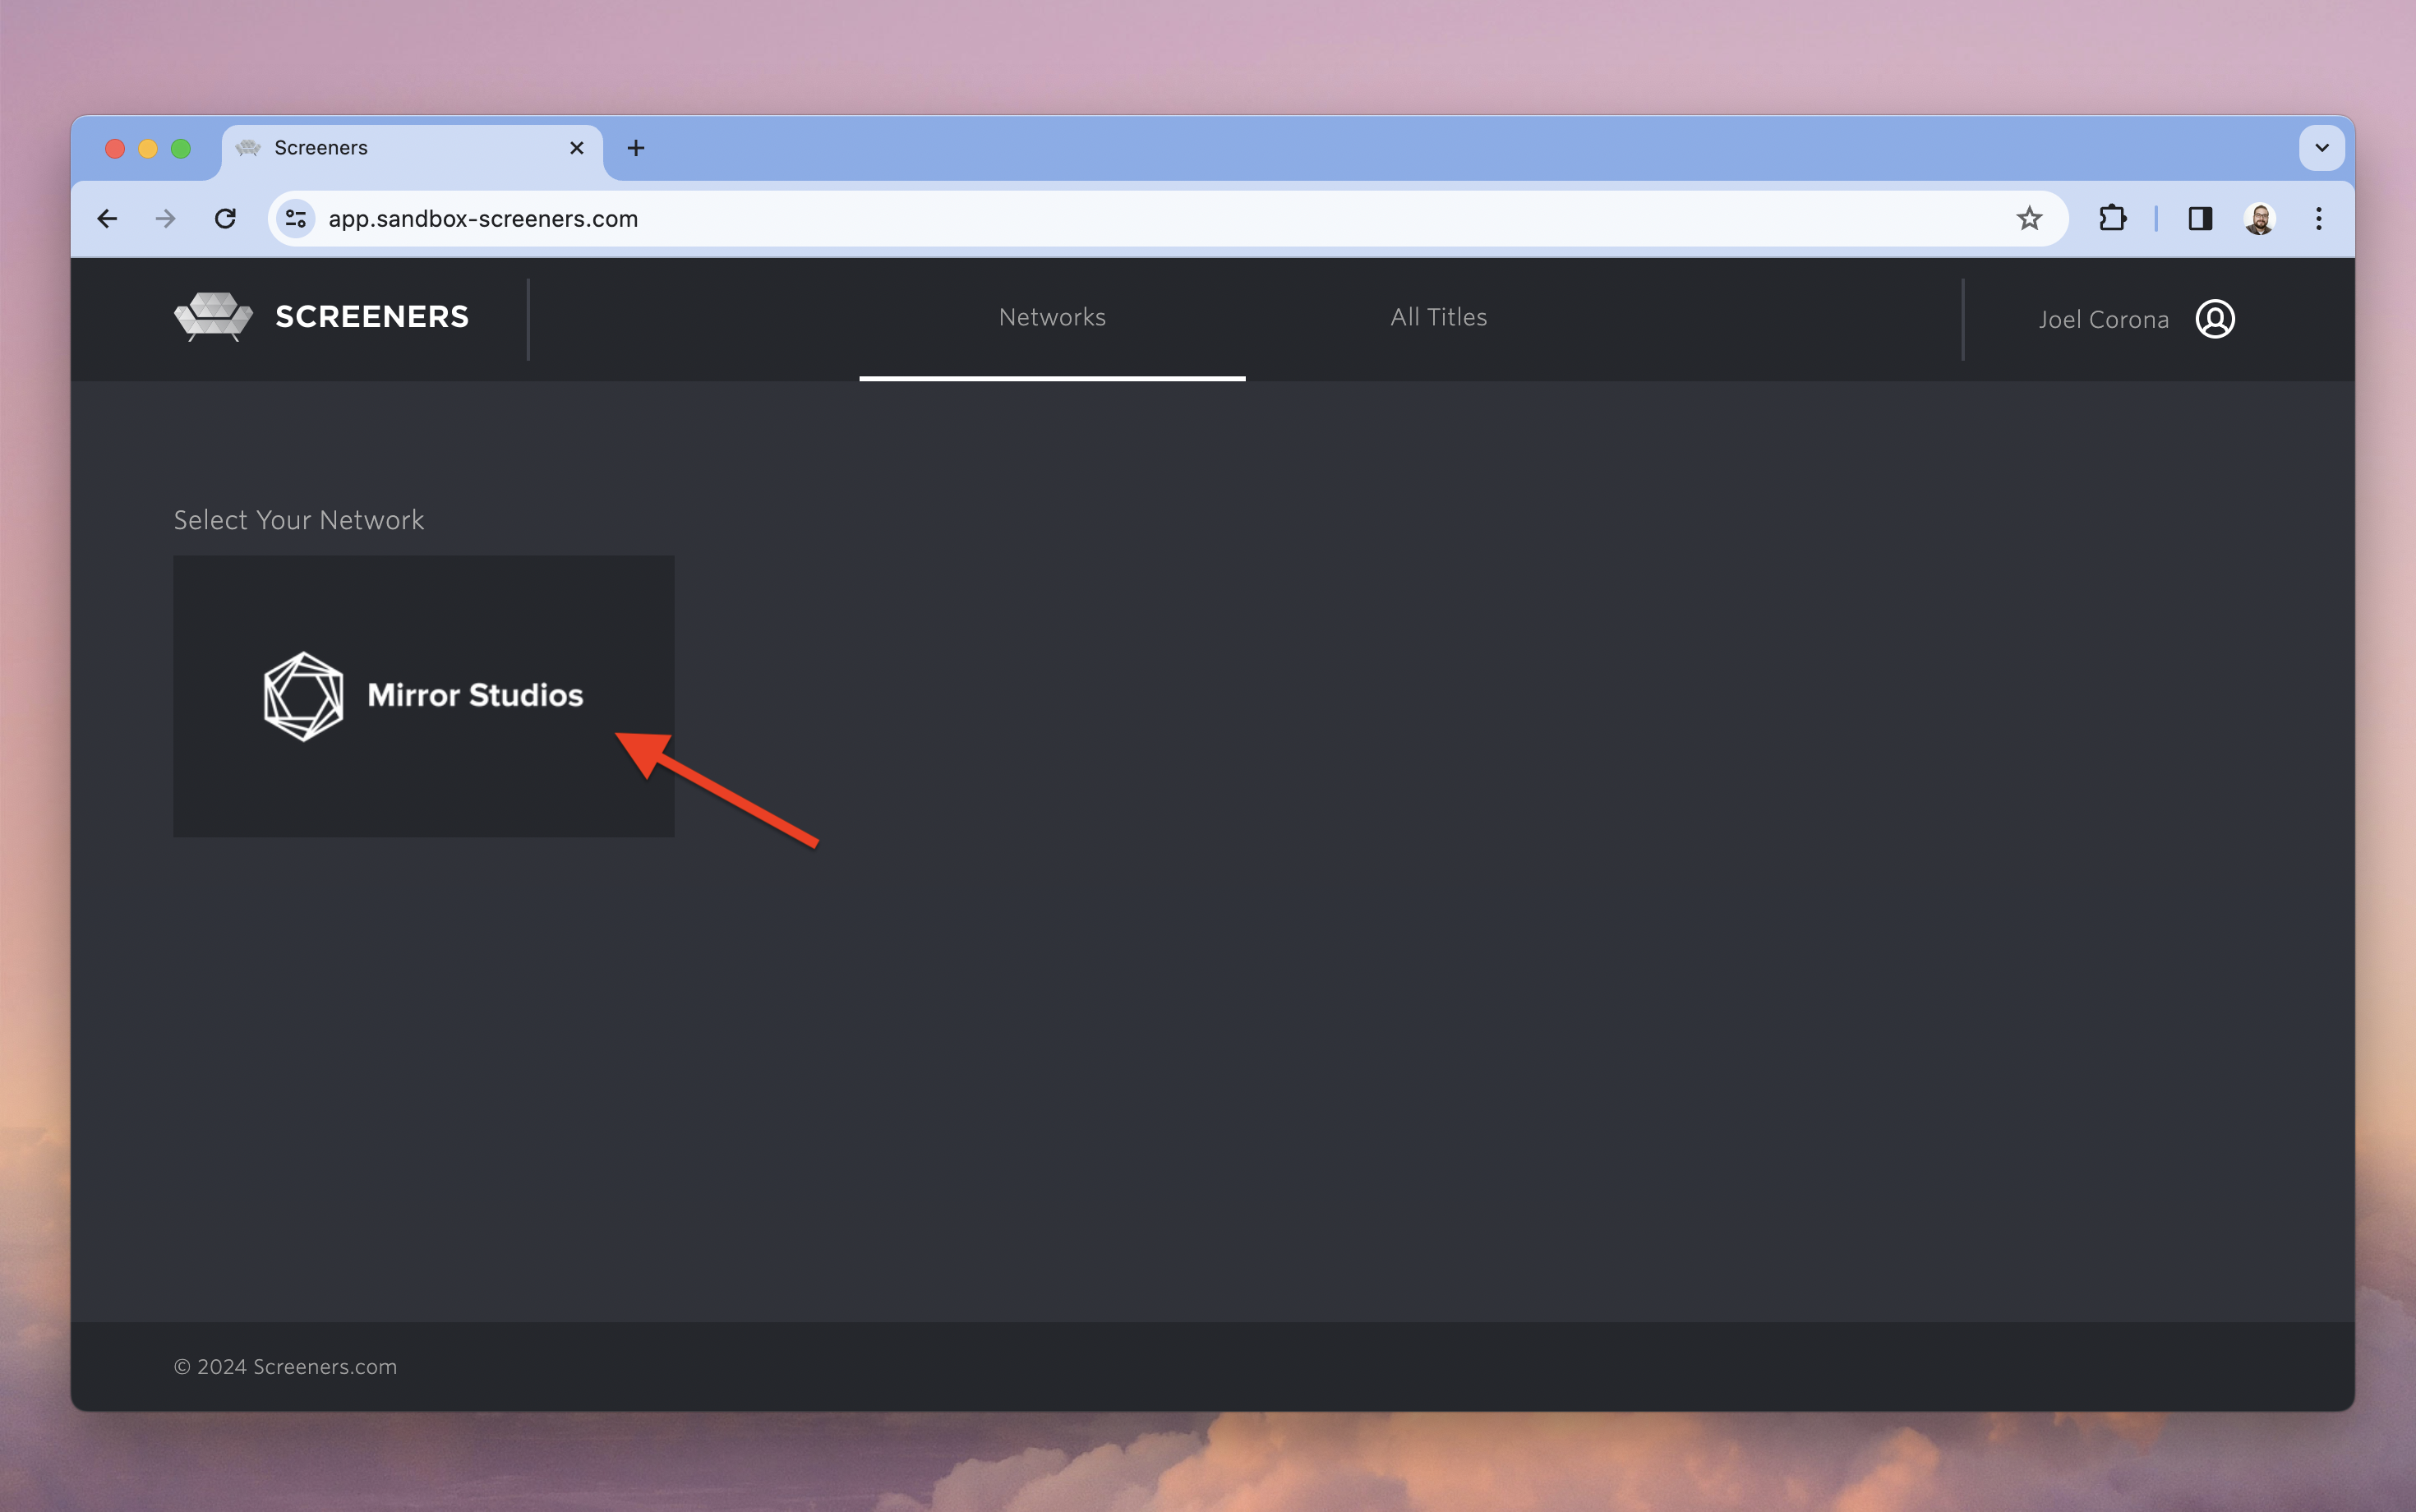Switch to the All Titles tab
This screenshot has height=1512, width=2416.
click(x=1437, y=317)
